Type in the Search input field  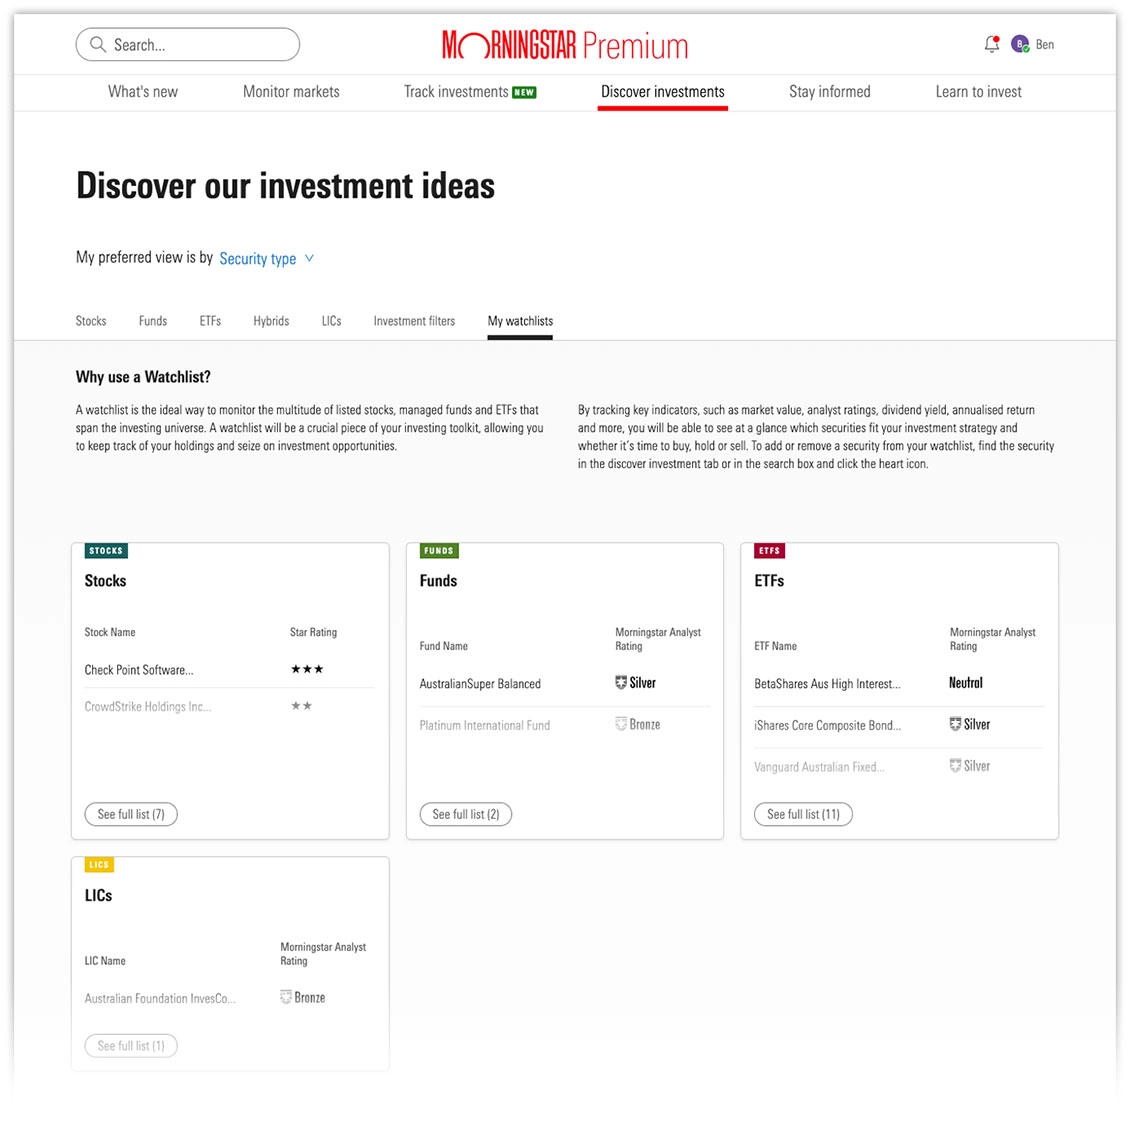click(x=200, y=45)
